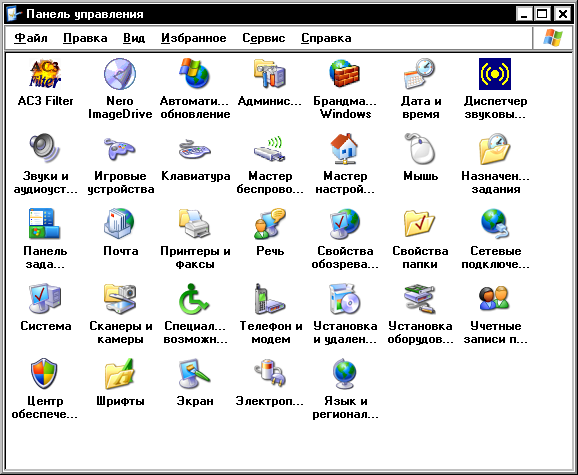Open the Сервис menu
Screen dimensions: 578x475
pyautogui.click(x=264, y=38)
